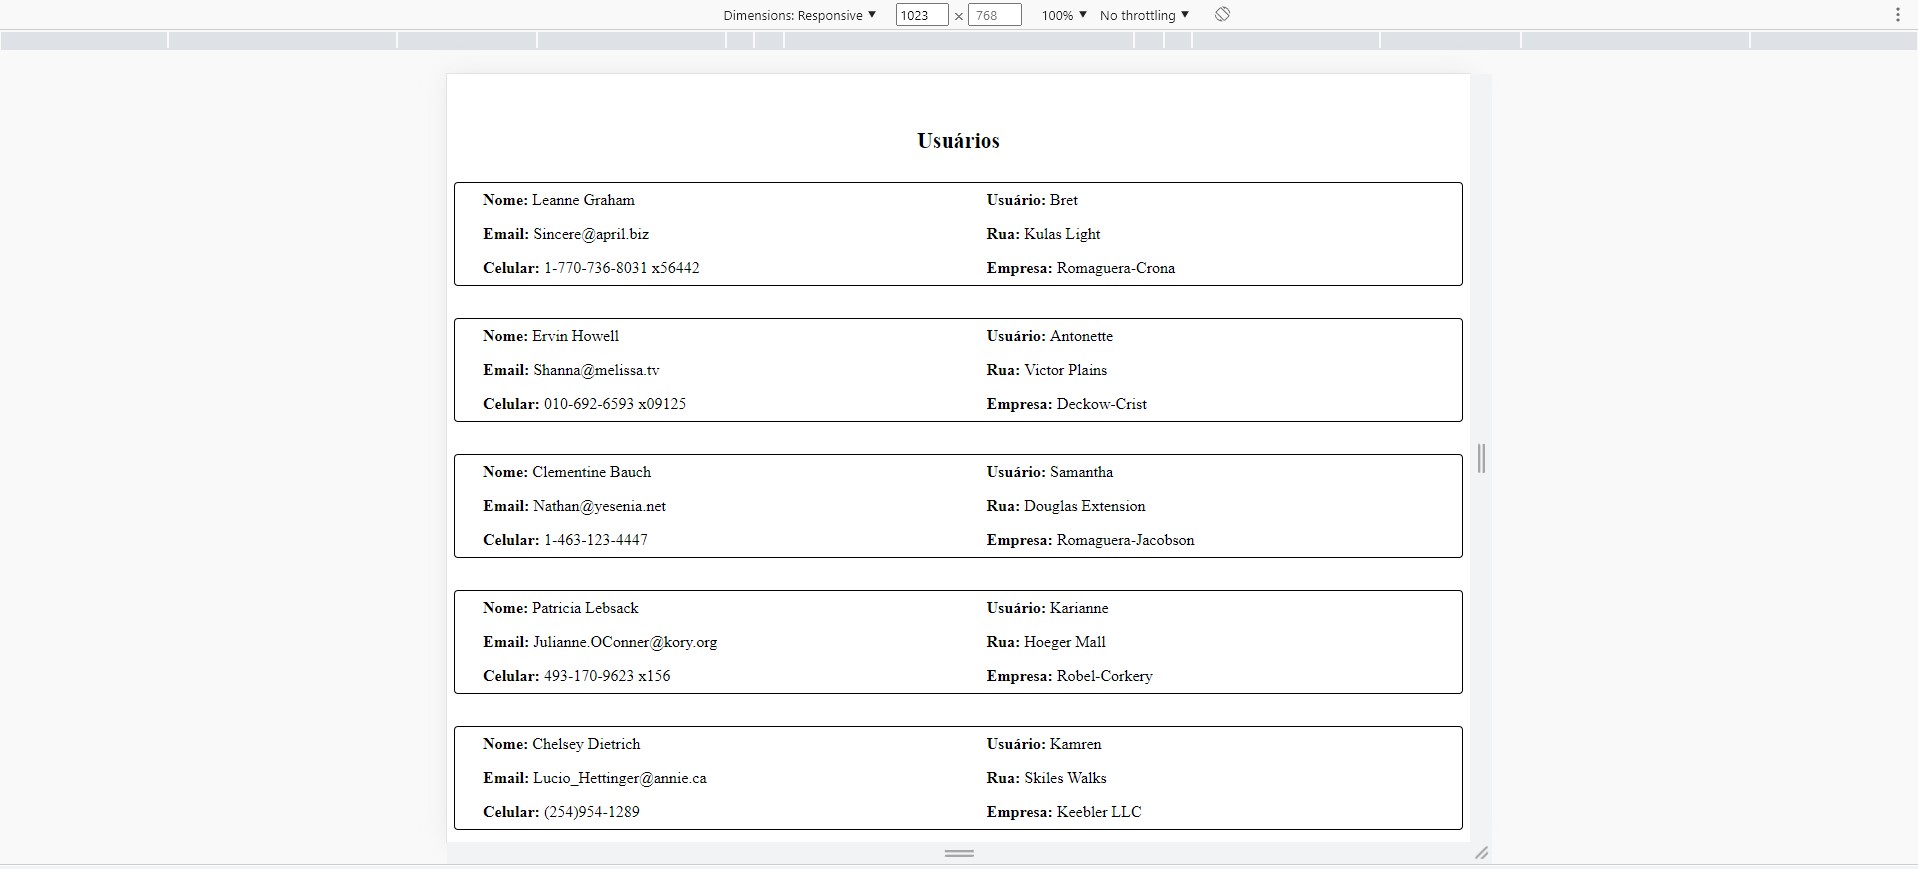Viewport: 1918px width, 869px height.
Task: Click the name Clementine Bauch
Action: [x=591, y=472]
